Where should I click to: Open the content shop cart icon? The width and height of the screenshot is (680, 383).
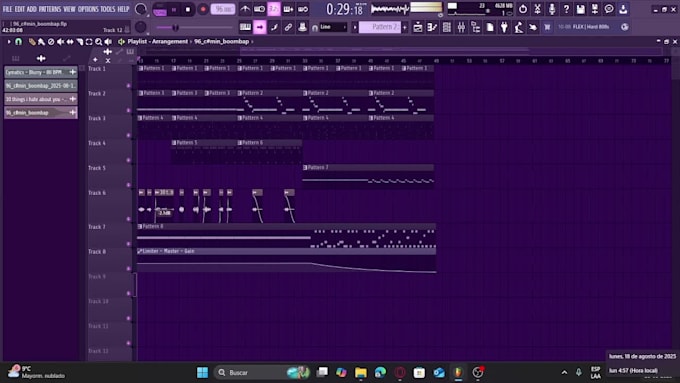[x=547, y=27]
